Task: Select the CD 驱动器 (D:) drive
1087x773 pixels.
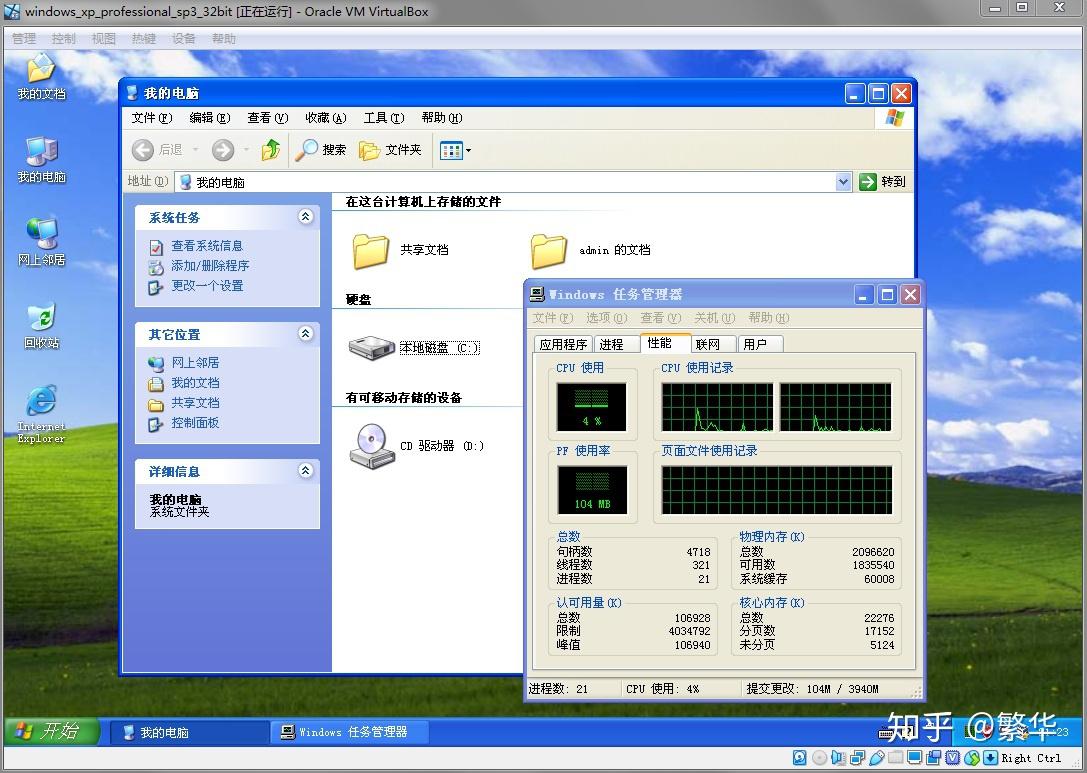Action: pyautogui.click(x=416, y=446)
